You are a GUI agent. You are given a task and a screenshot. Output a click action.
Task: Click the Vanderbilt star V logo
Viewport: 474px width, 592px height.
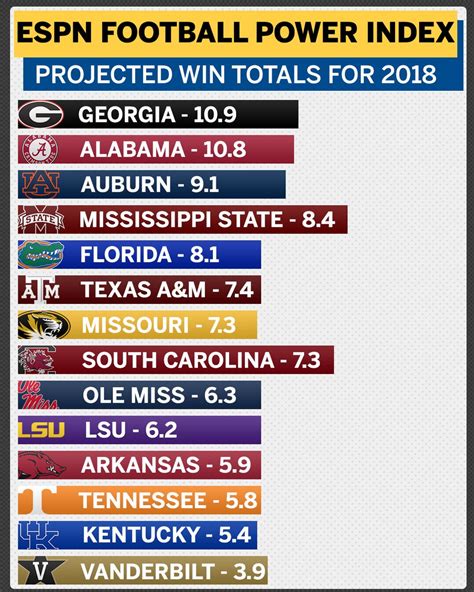41,570
